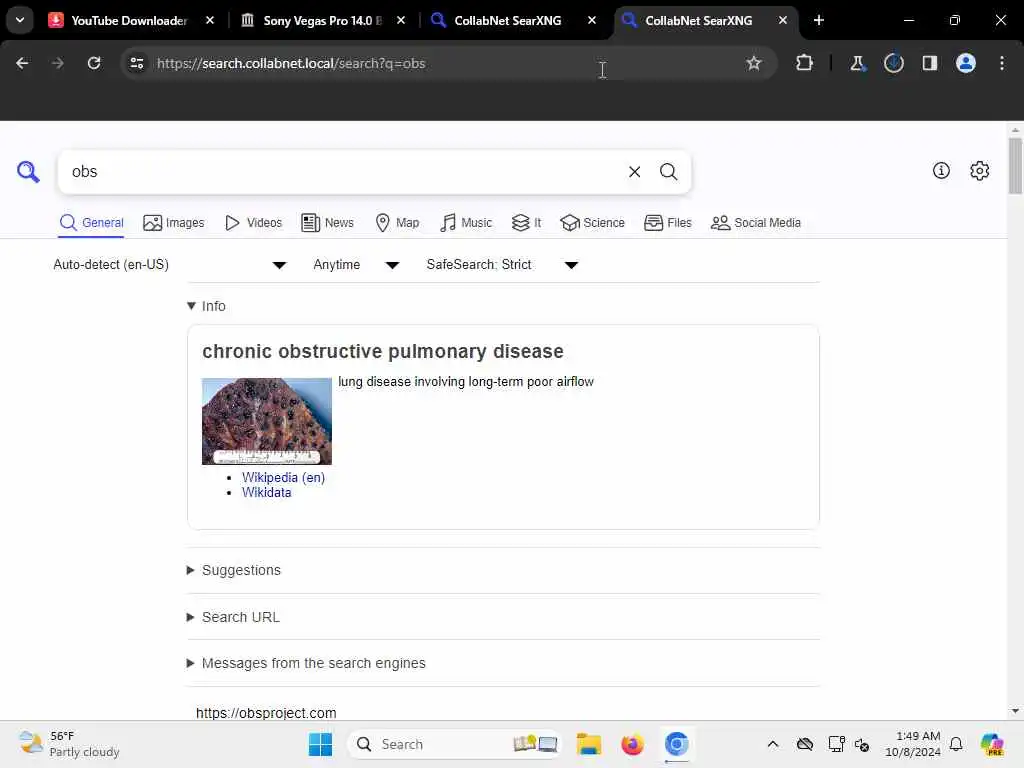Expand the Search URL section
1024x768 pixels.
[x=233, y=617]
